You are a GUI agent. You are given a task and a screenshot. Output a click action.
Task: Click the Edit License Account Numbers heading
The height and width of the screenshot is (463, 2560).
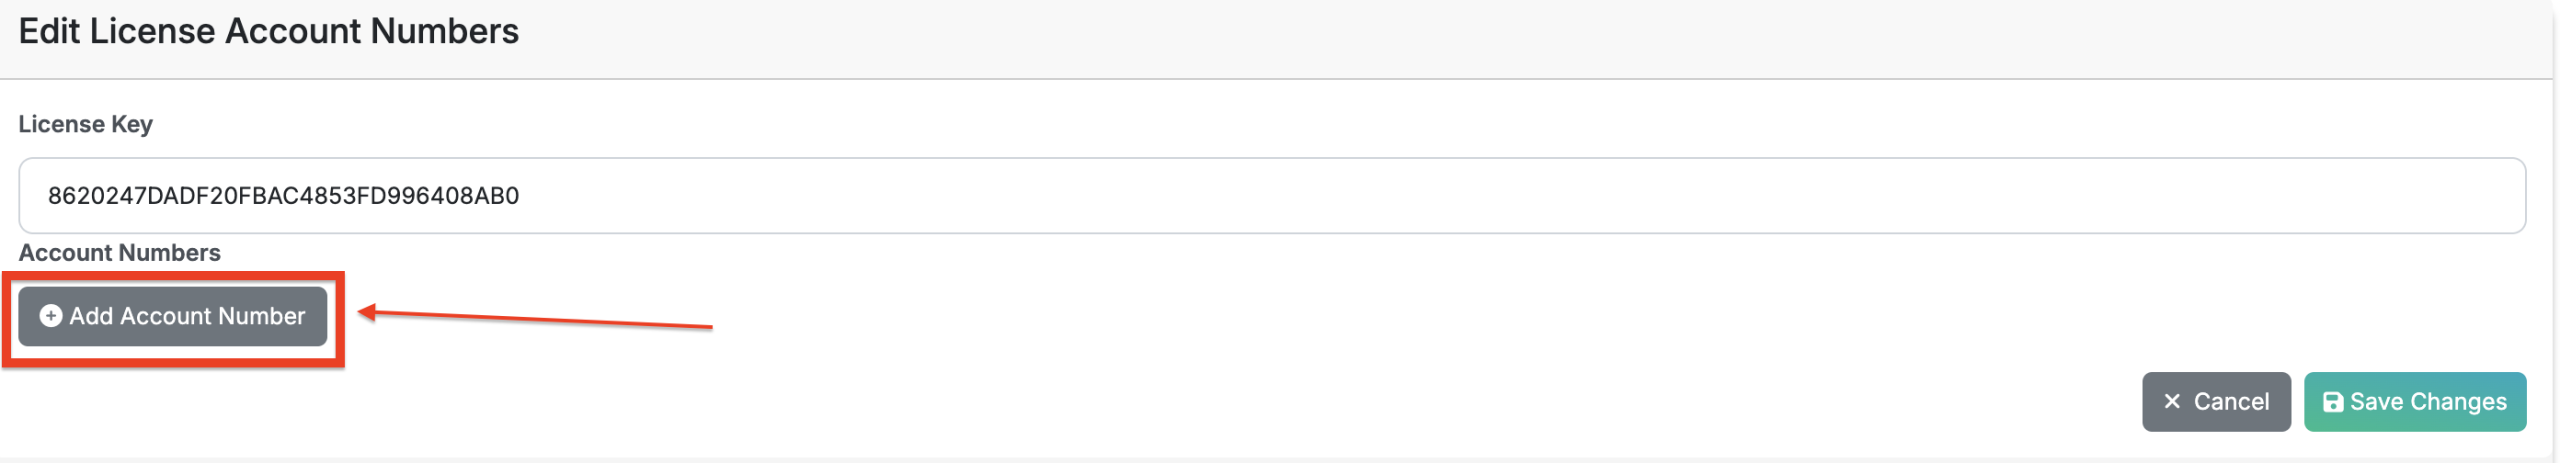[268, 32]
